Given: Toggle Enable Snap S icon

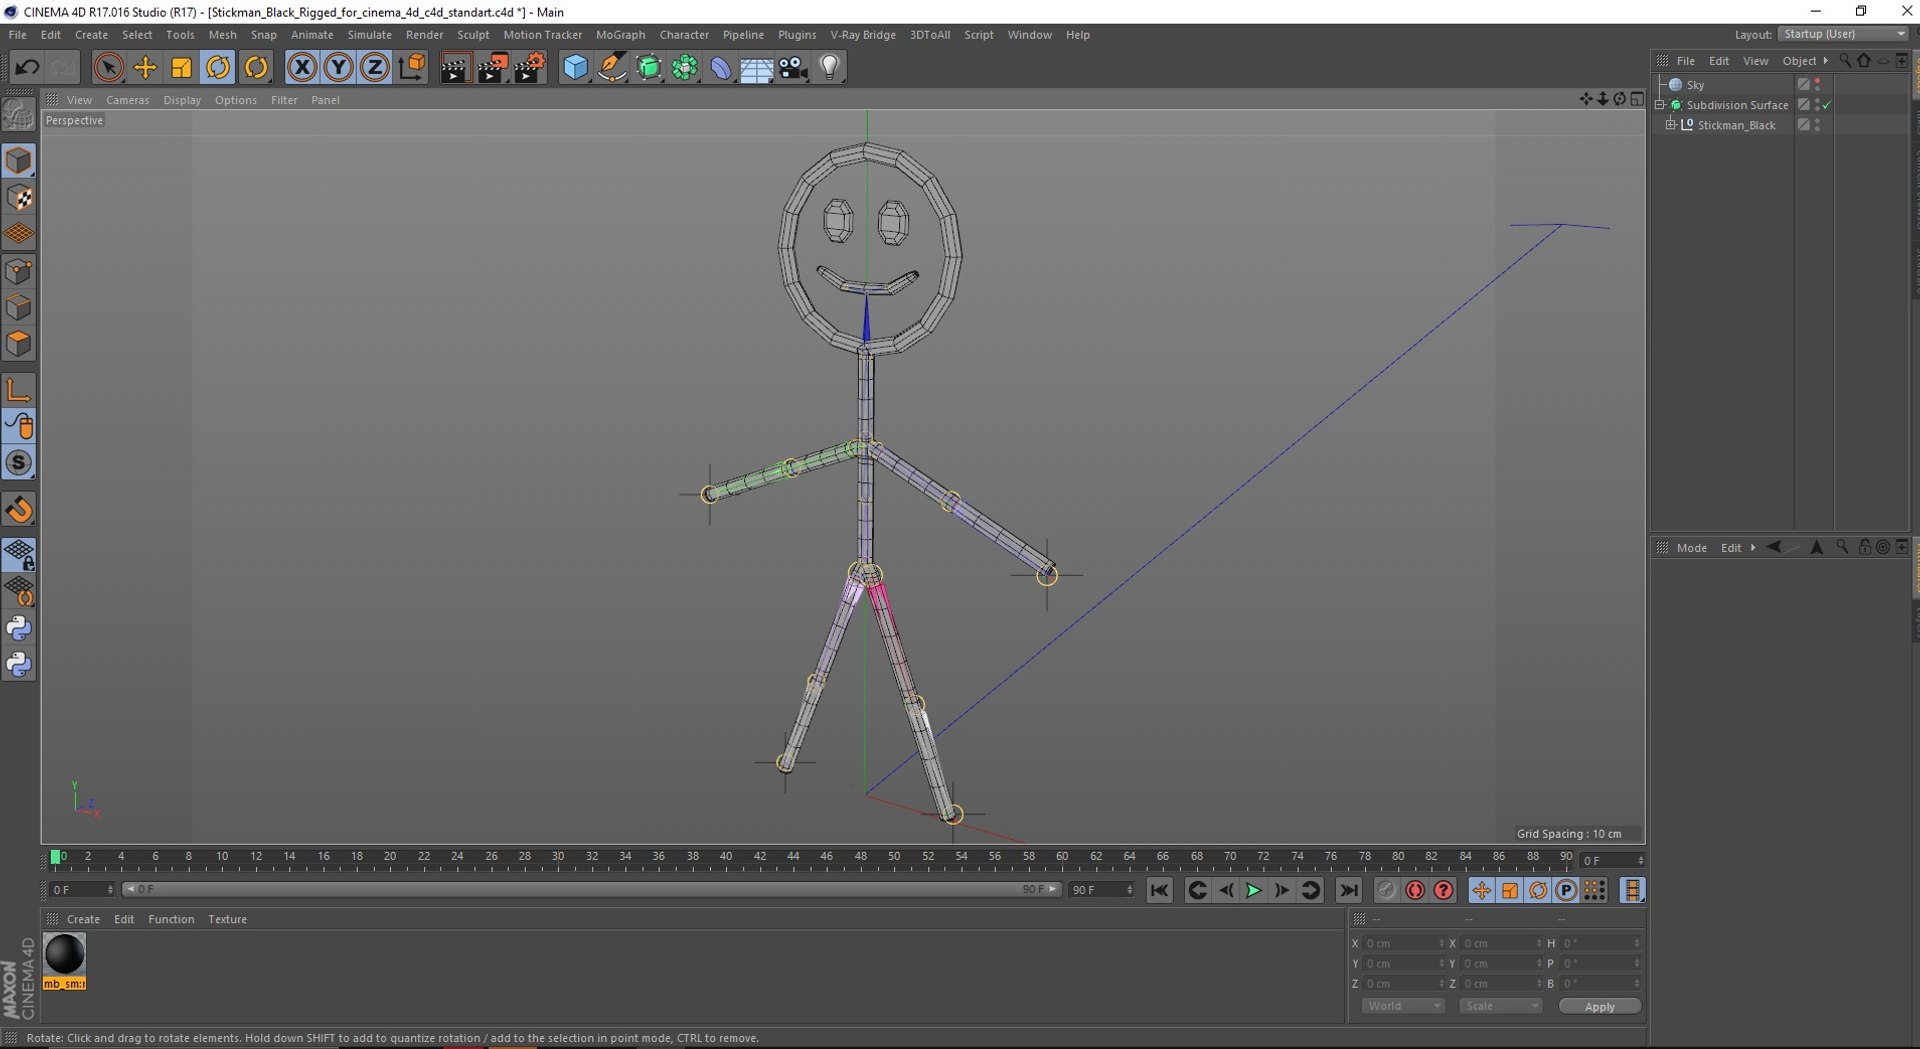Looking at the screenshot, I should pos(19,463).
